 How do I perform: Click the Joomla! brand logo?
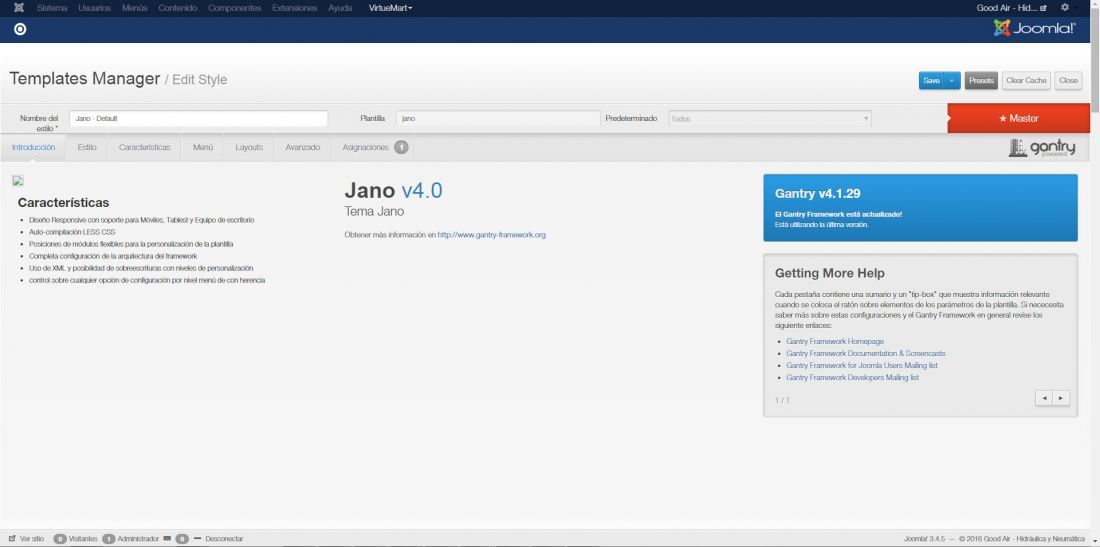pos(1035,28)
